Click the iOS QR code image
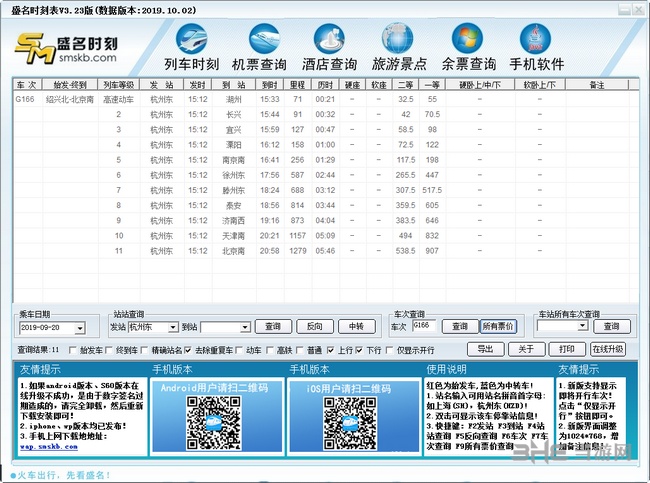 [350, 423]
